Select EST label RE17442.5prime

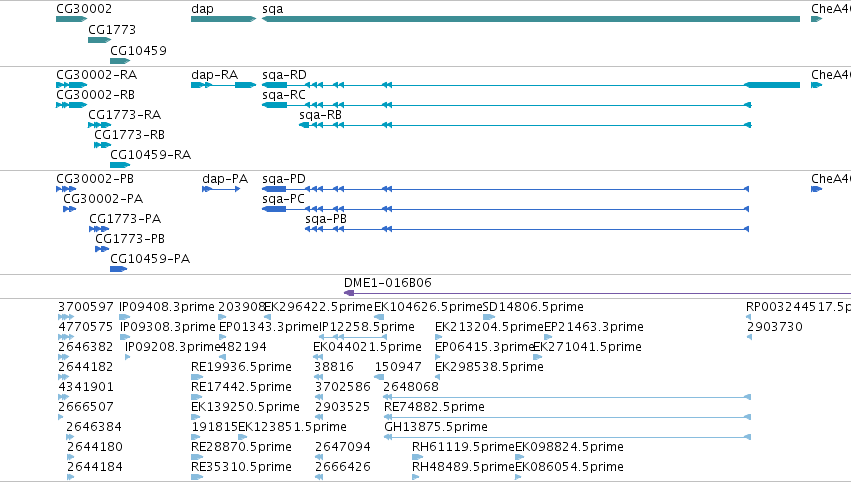[x=242, y=386]
